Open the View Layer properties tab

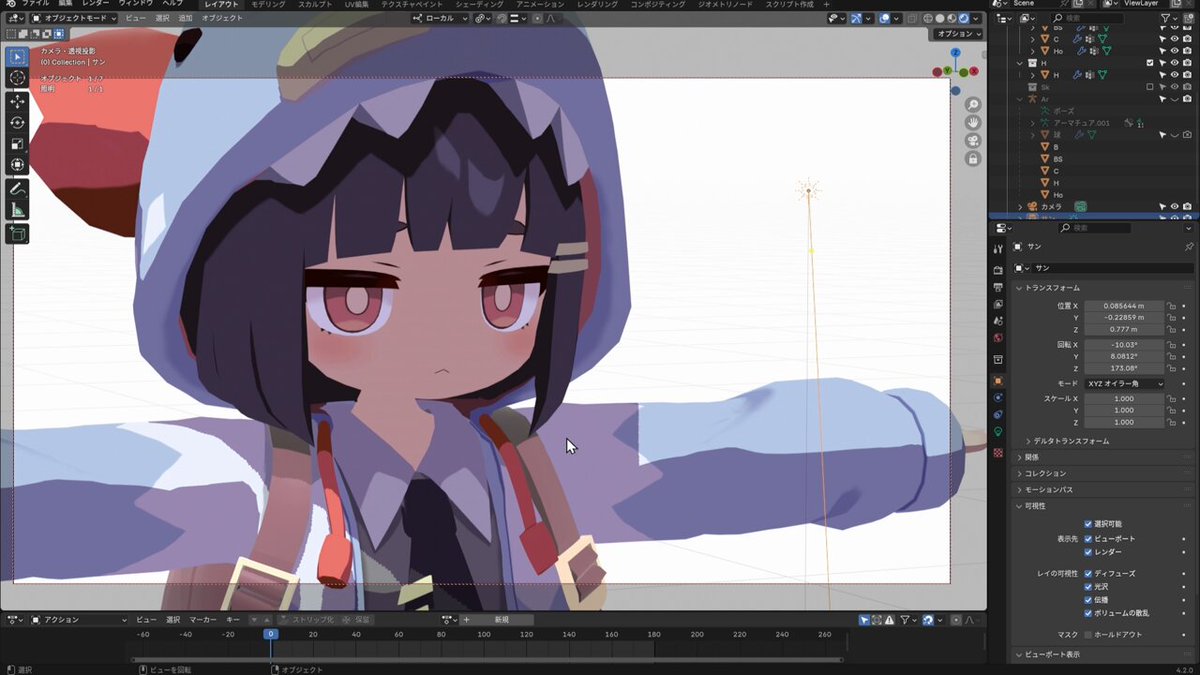click(998, 304)
